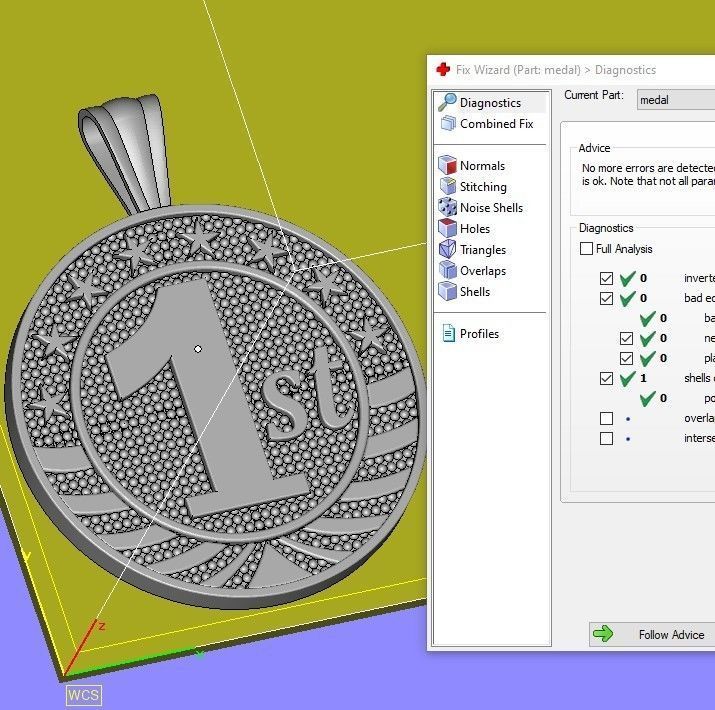Image resolution: width=715 pixels, height=710 pixels.
Task: Select the Combined Fix icon
Action: click(448, 123)
